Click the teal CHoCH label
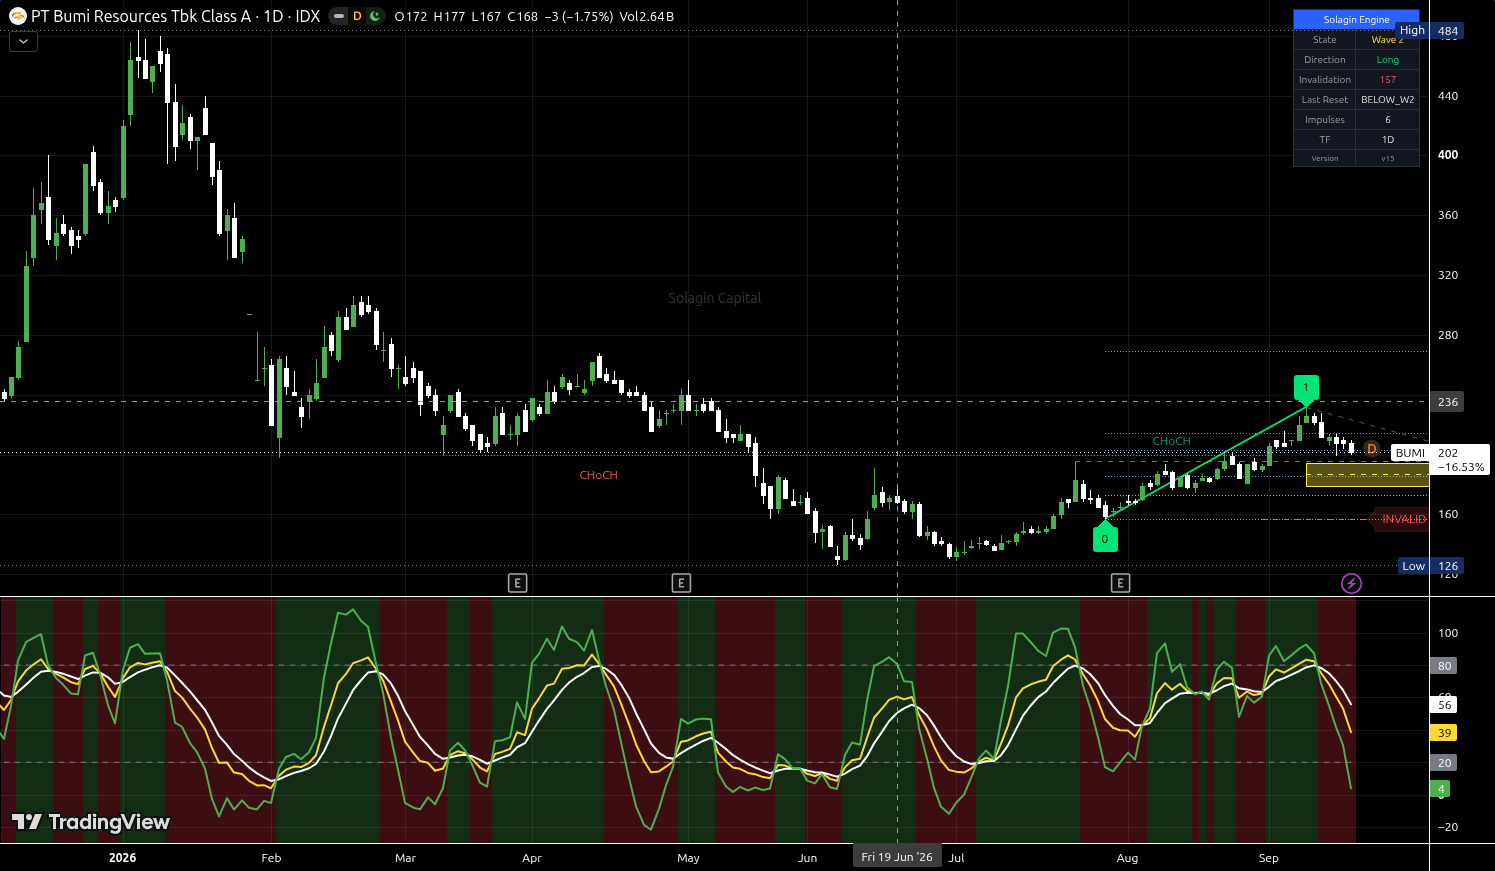The height and width of the screenshot is (871, 1495). (x=1171, y=441)
